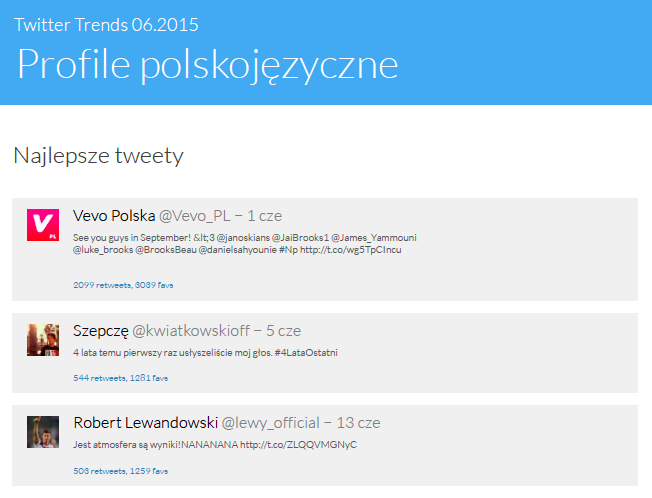The width and height of the screenshot is (652, 498).
Task: Open the Vevo Polska author name
Action: click(114, 215)
